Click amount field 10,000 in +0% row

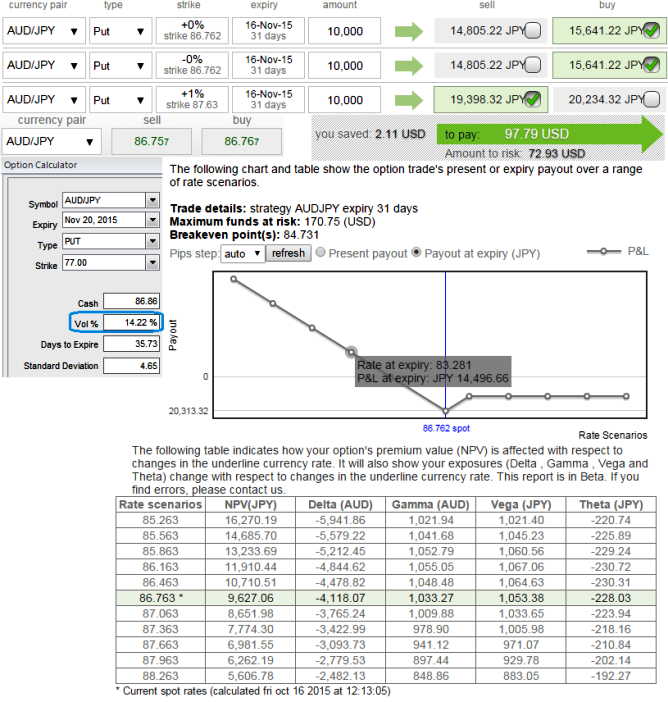point(345,31)
